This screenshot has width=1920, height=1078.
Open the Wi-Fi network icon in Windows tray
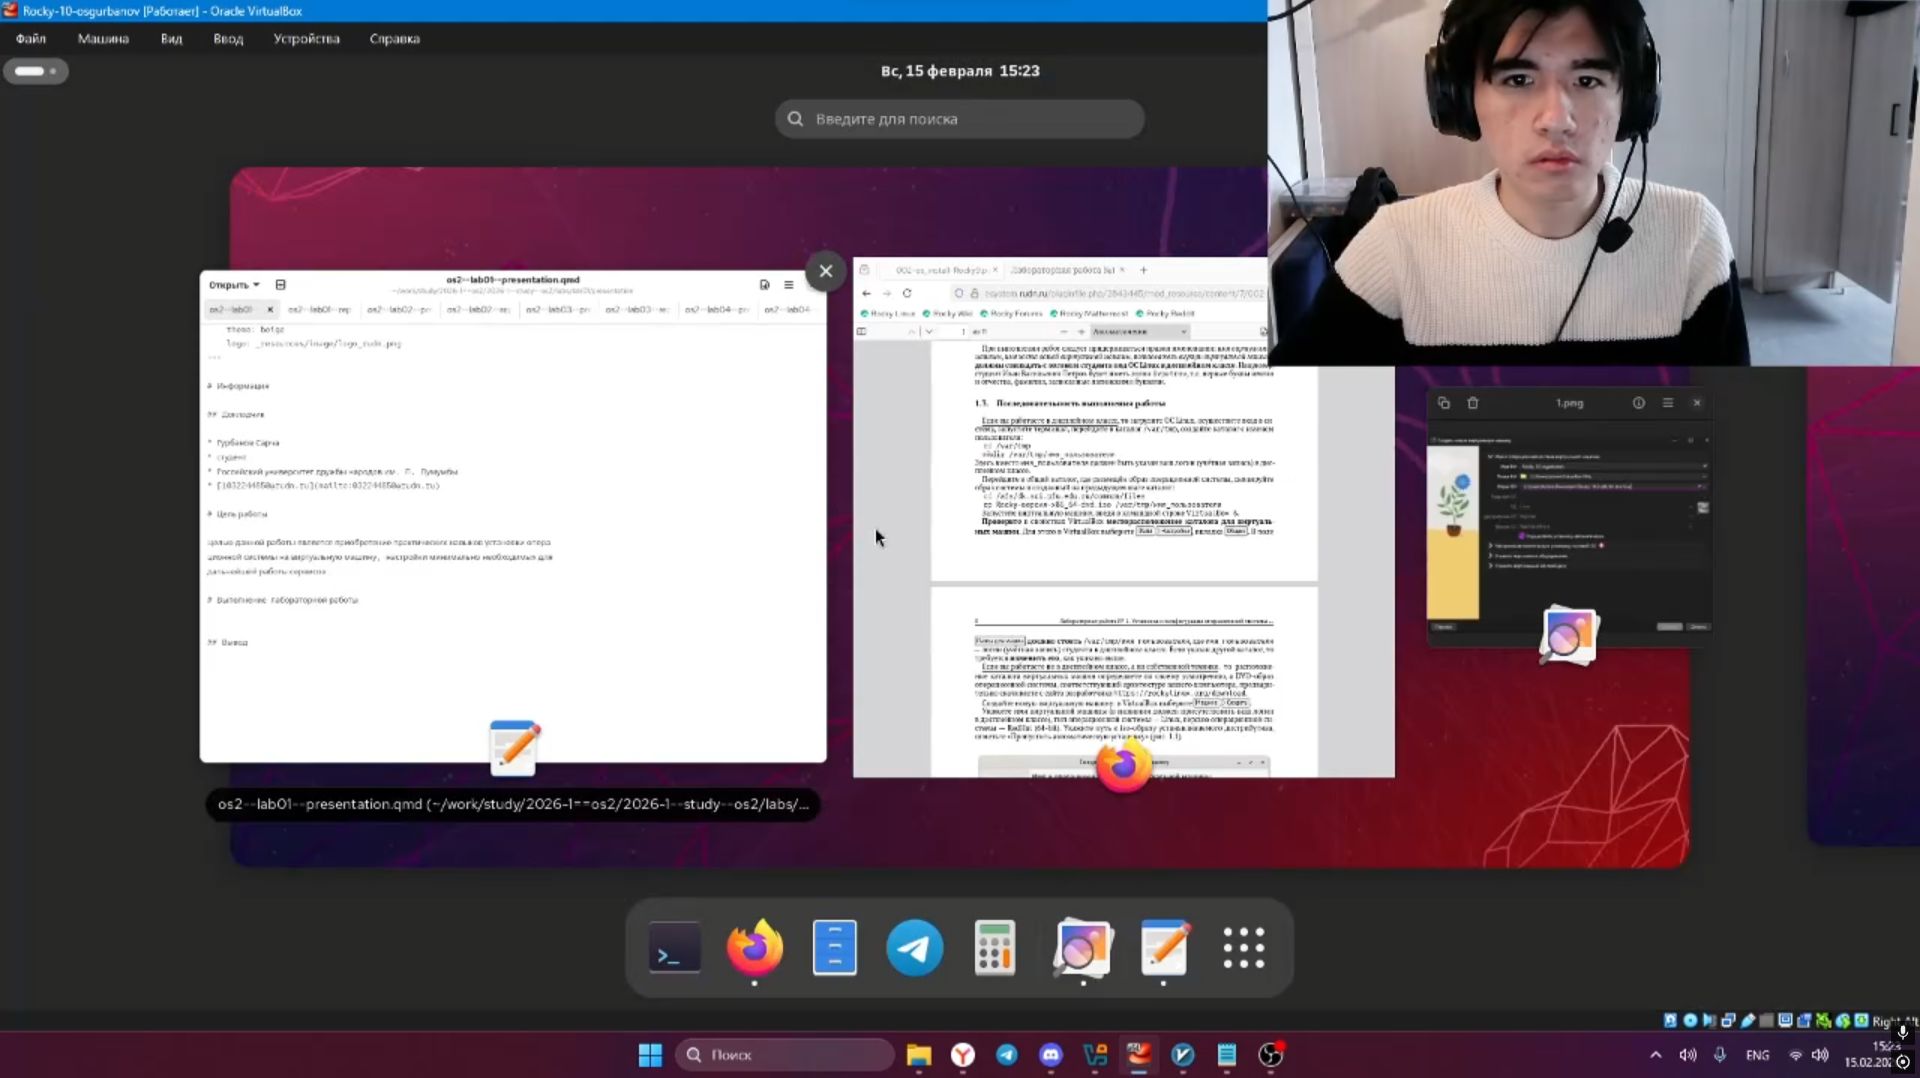coord(1796,1055)
